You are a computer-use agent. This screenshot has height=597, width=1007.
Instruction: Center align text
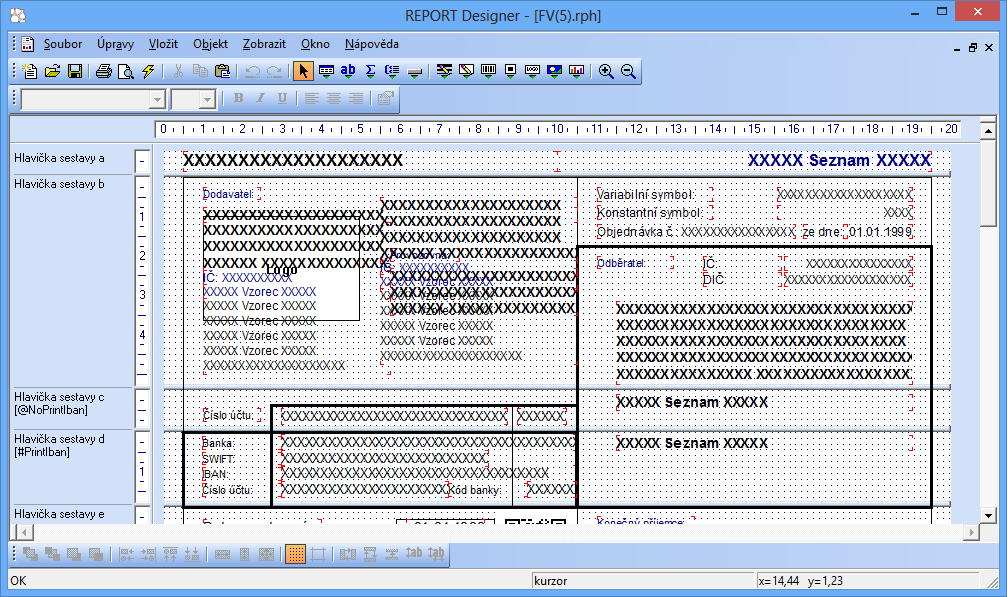click(333, 98)
